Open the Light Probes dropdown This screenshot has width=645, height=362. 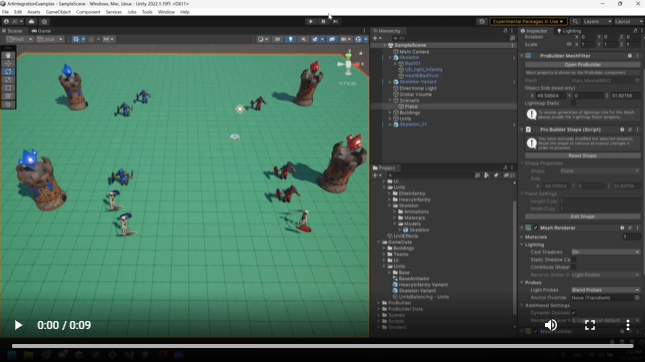tap(605, 290)
